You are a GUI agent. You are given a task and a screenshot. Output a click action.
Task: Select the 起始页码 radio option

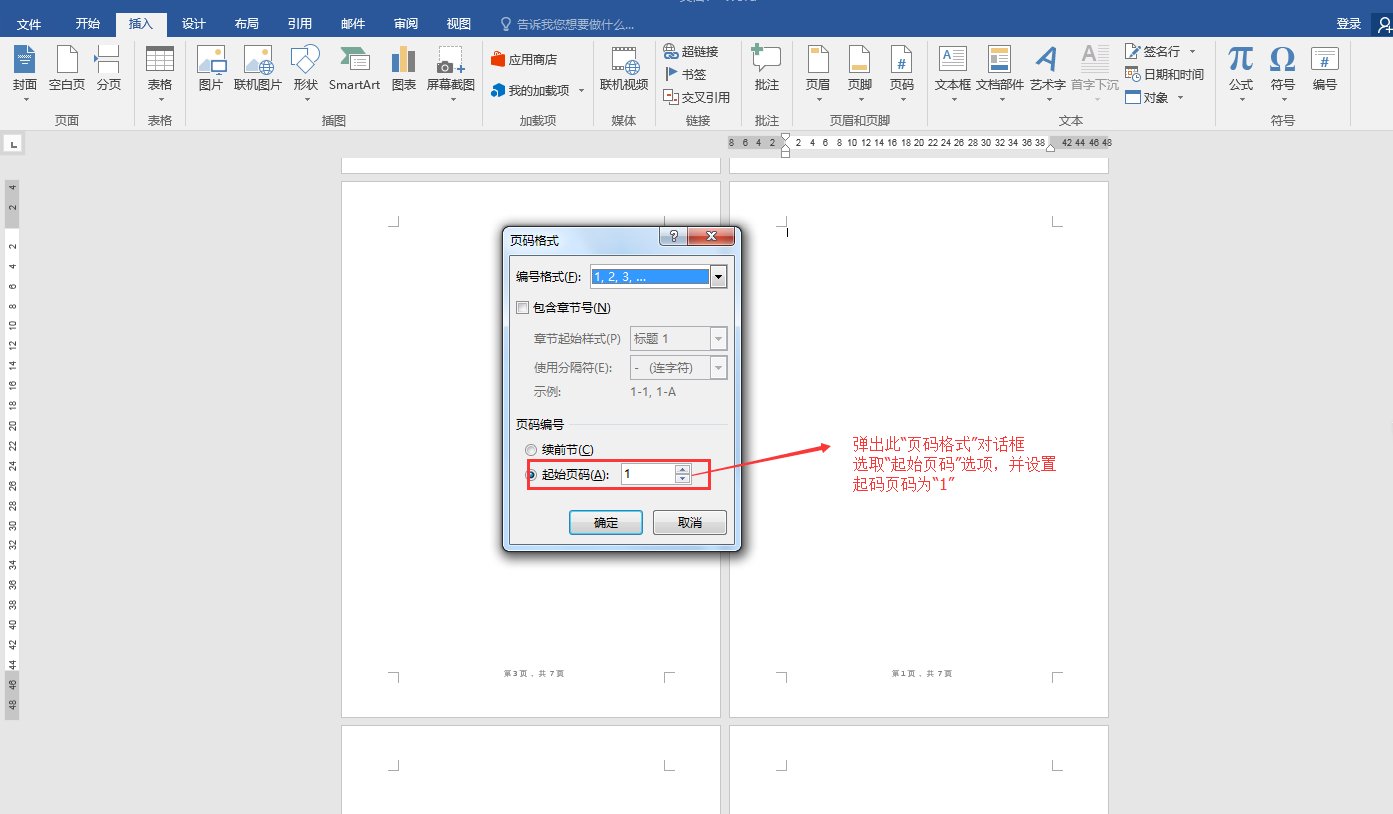[x=530, y=474]
